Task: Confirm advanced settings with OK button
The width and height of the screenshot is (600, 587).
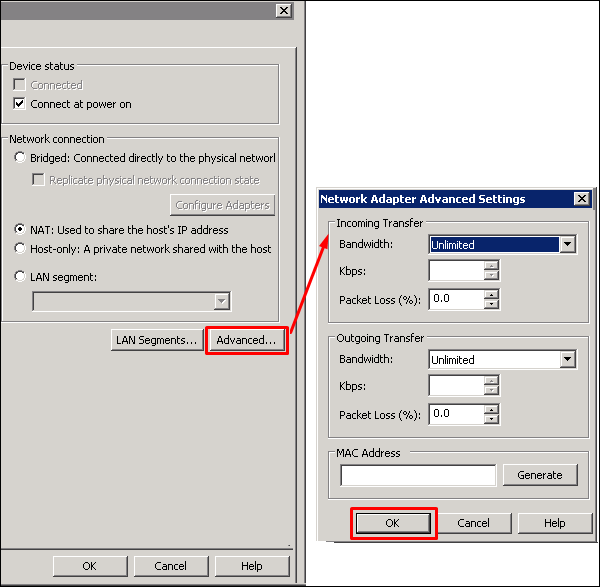Action: click(393, 523)
